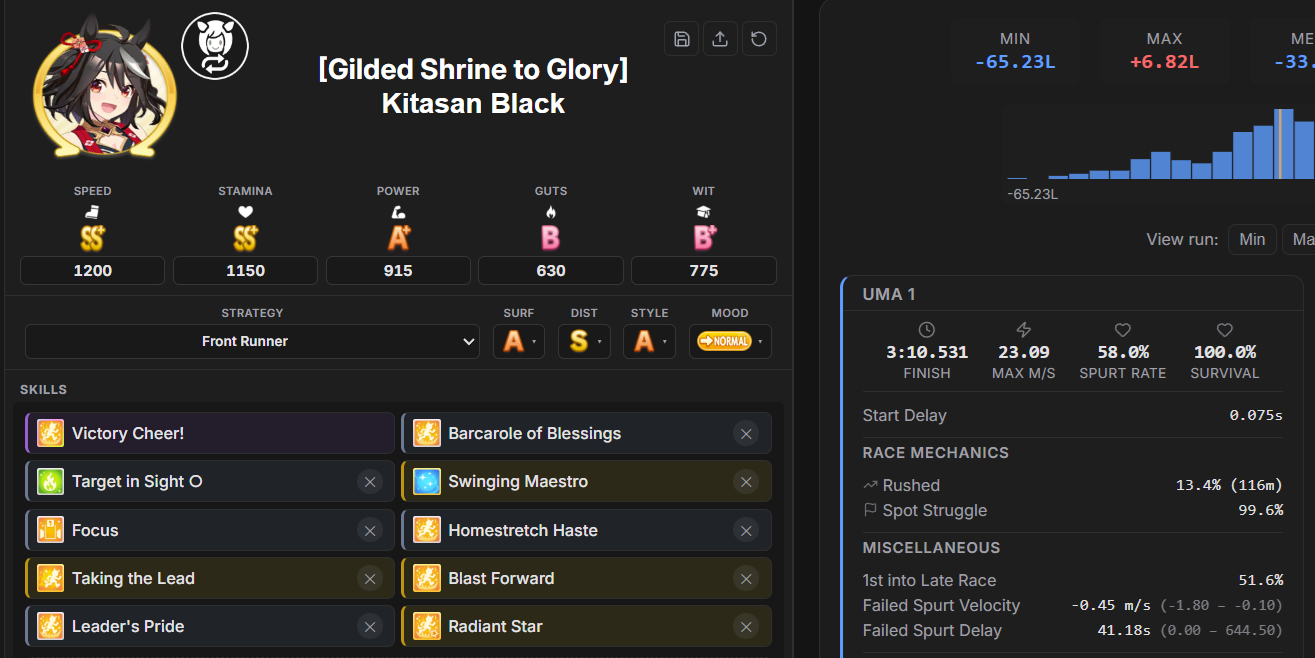Click the heart icon above Survival

point(1225,329)
